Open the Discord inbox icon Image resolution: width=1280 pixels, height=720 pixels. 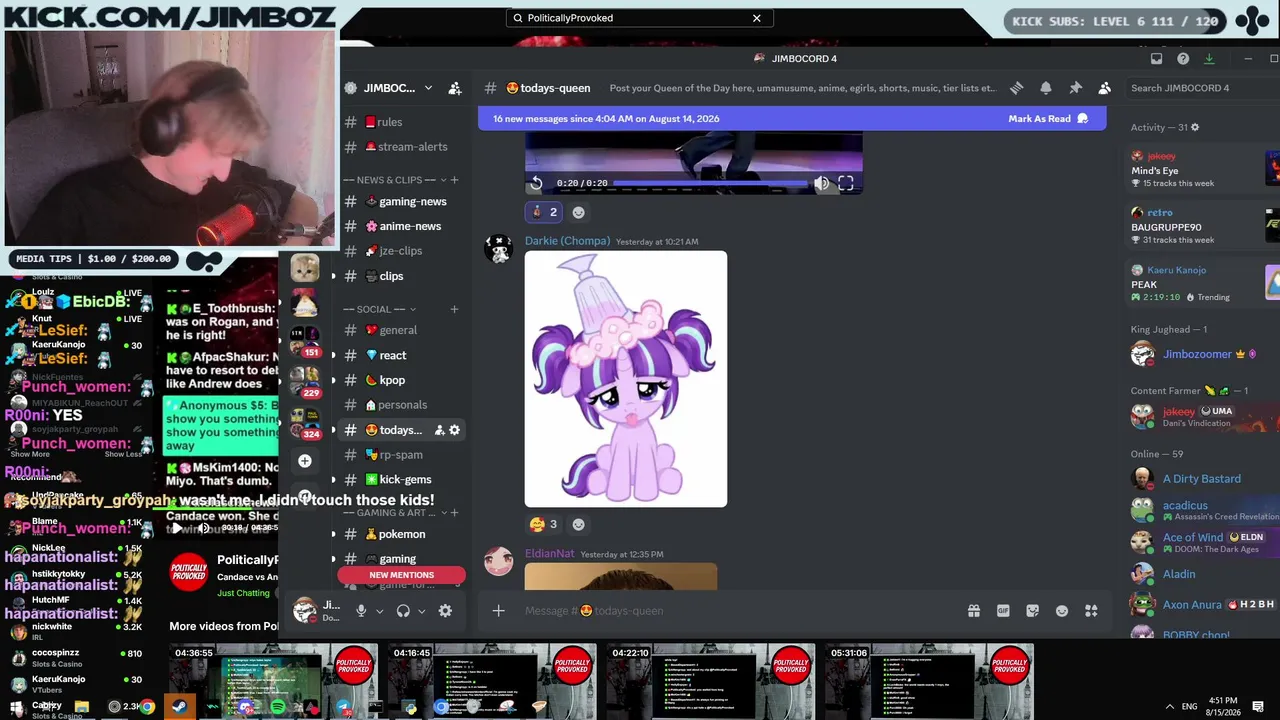pos(1156,59)
